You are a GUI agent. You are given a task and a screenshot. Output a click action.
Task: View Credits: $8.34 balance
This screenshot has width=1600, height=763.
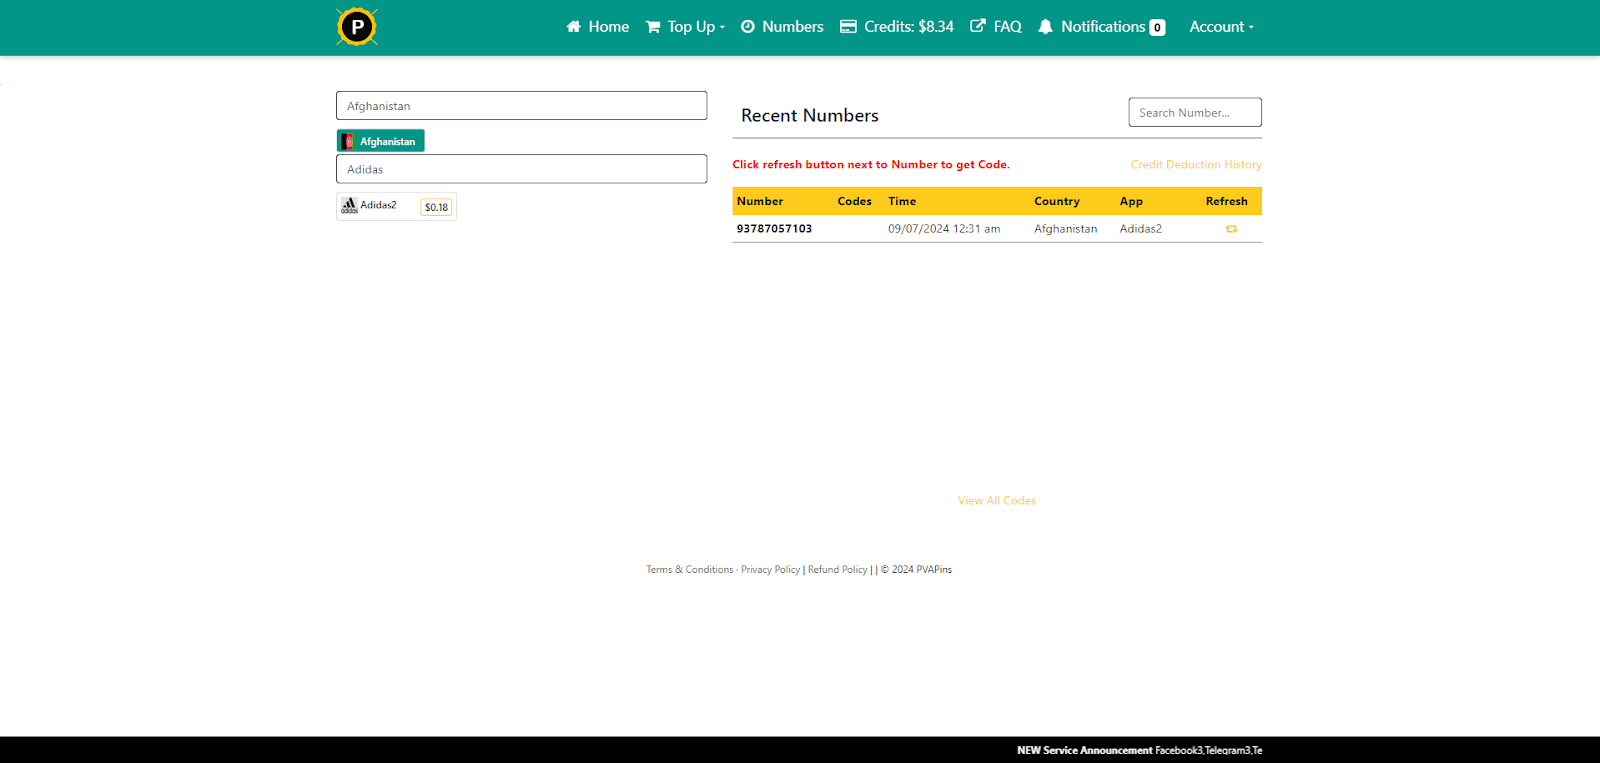point(897,27)
